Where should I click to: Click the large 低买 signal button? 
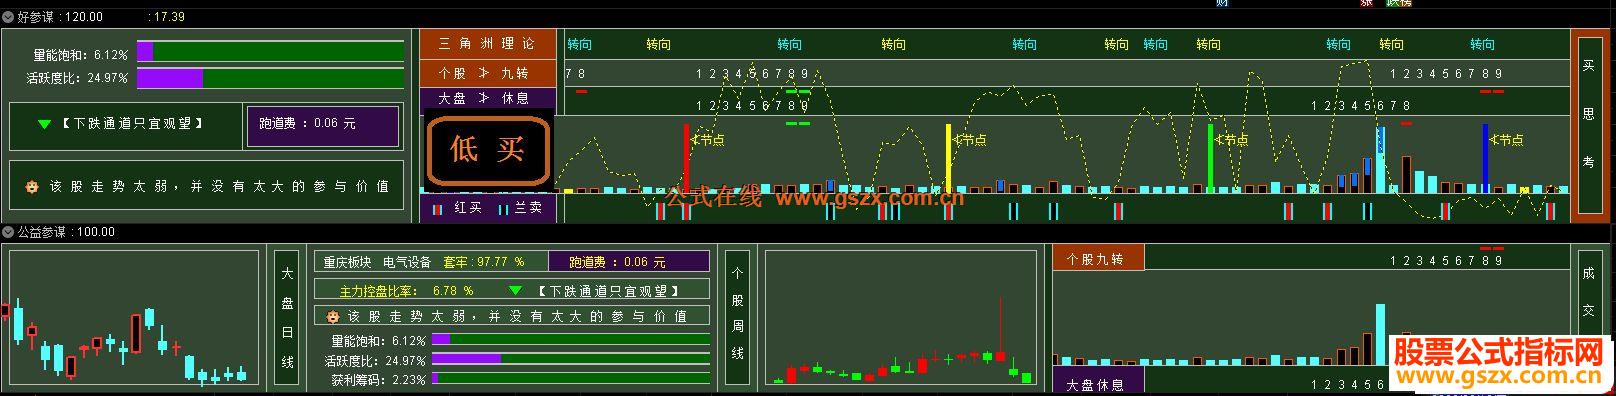[x=488, y=150]
